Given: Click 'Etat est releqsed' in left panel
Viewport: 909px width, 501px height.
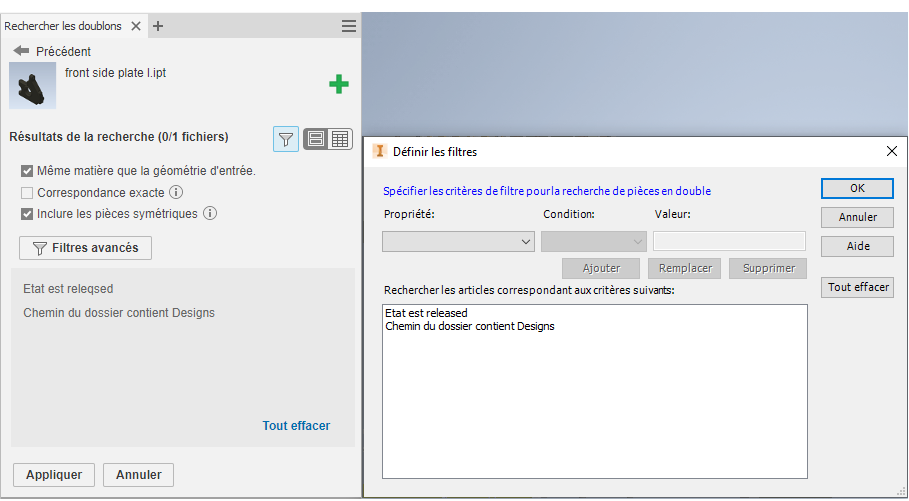Looking at the screenshot, I should (x=68, y=289).
